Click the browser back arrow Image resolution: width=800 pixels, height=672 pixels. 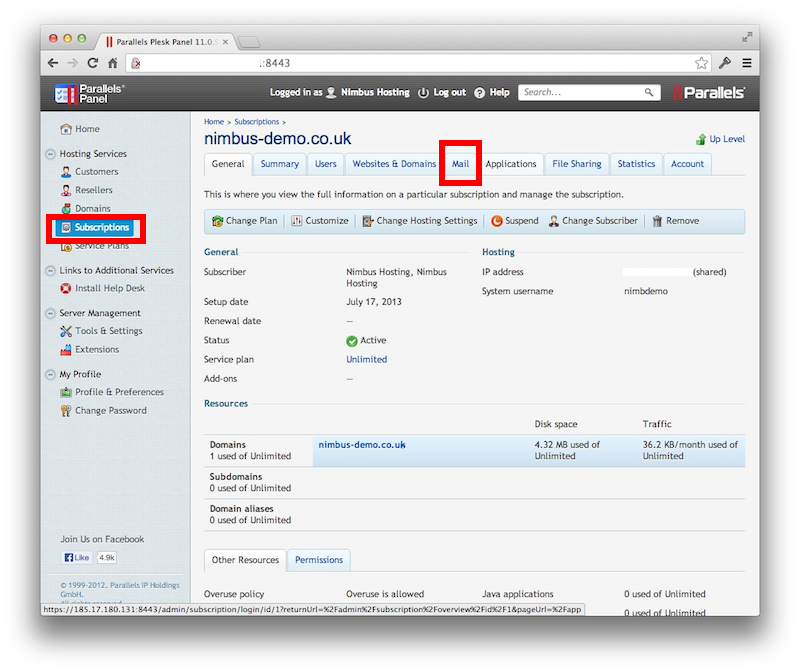pyautogui.click(x=53, y=63)
